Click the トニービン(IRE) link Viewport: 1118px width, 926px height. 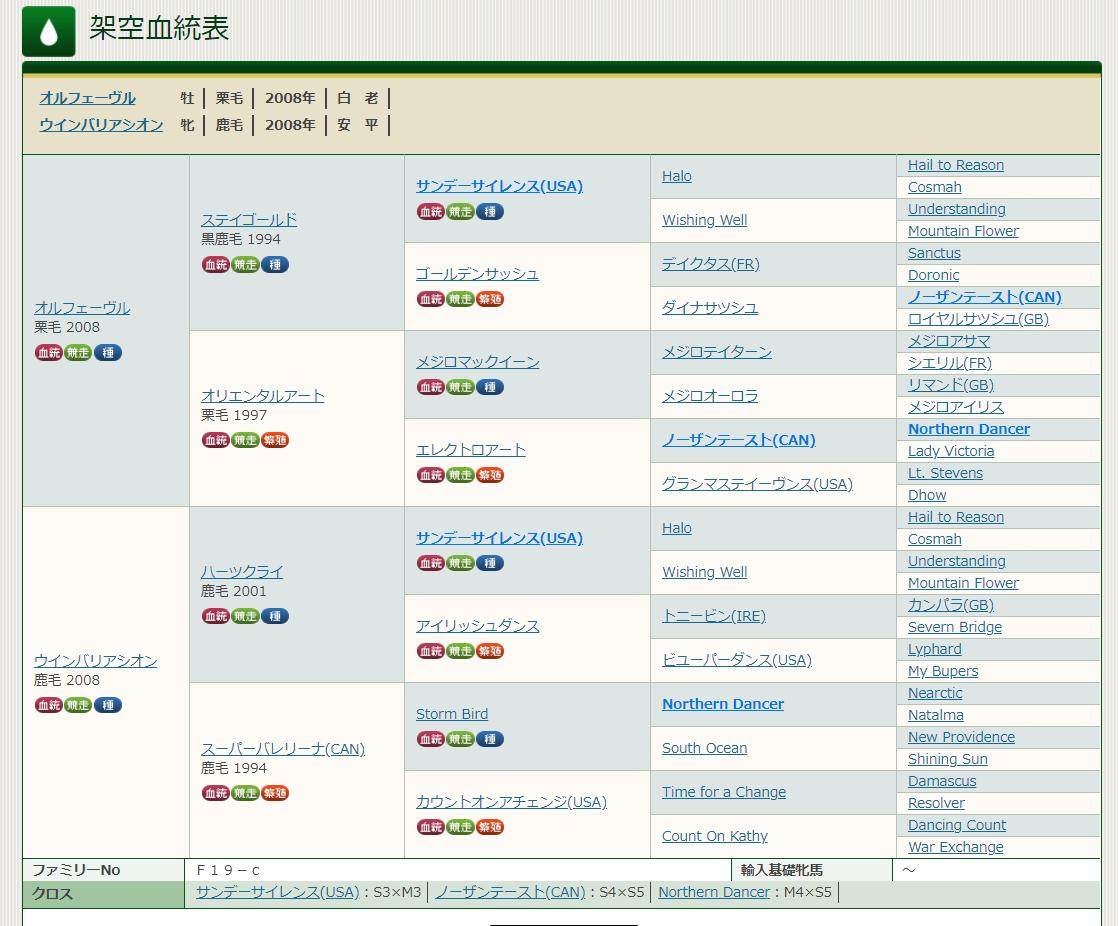(713, 616)
